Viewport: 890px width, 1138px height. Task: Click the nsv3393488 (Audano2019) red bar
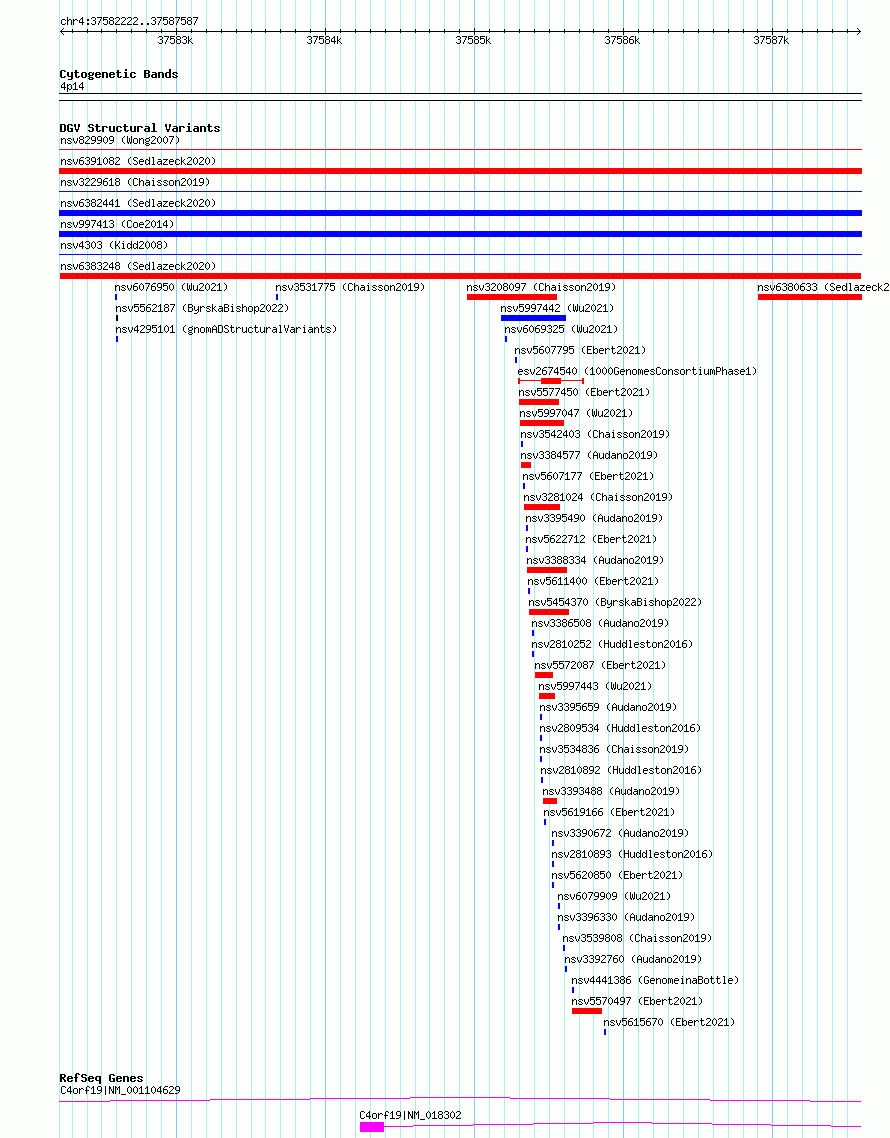[x=550, y=801]
